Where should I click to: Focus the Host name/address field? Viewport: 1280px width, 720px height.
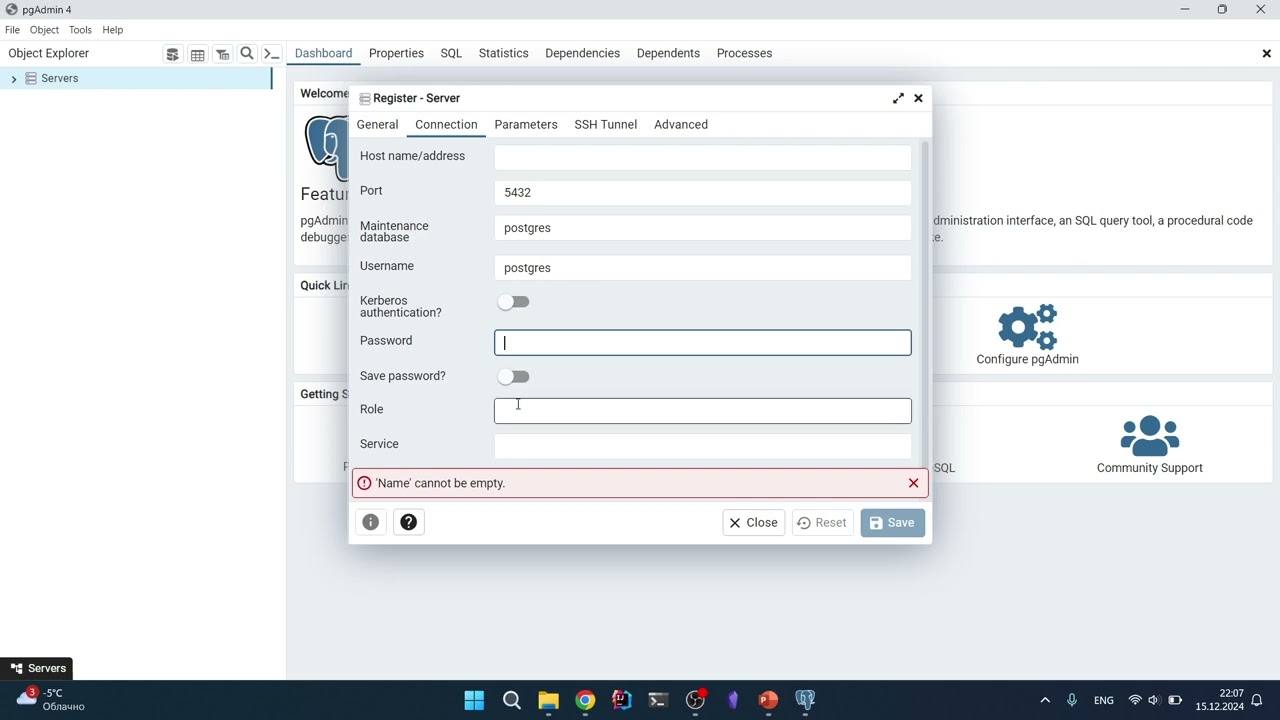pos(703,157)
